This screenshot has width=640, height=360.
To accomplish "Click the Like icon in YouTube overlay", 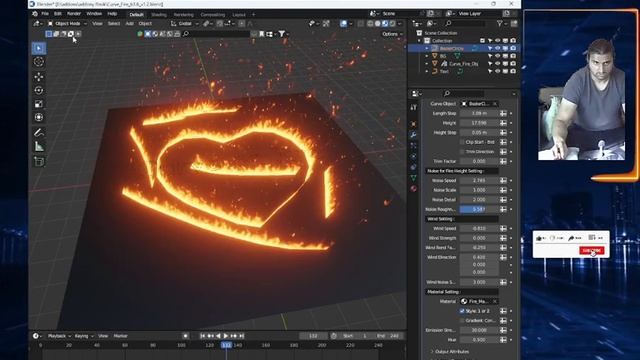I will [x=540, y=238].
